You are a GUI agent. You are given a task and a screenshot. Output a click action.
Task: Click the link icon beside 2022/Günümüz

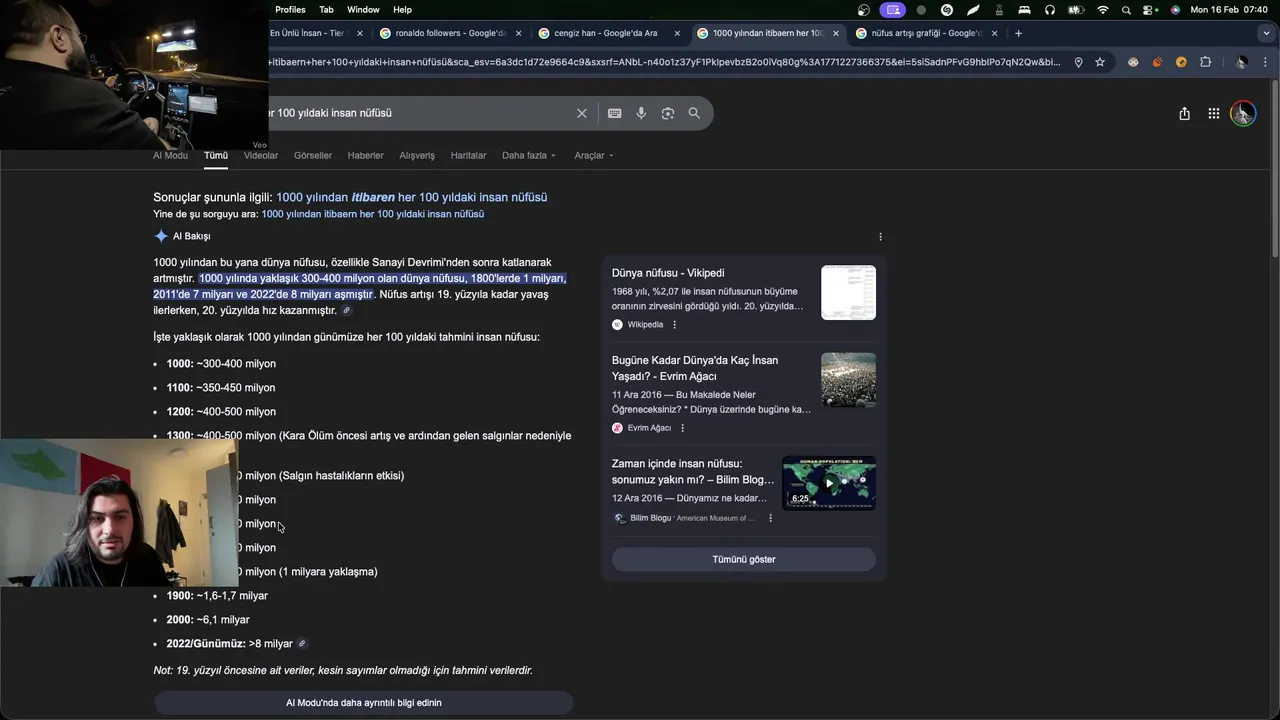[302, 644]
